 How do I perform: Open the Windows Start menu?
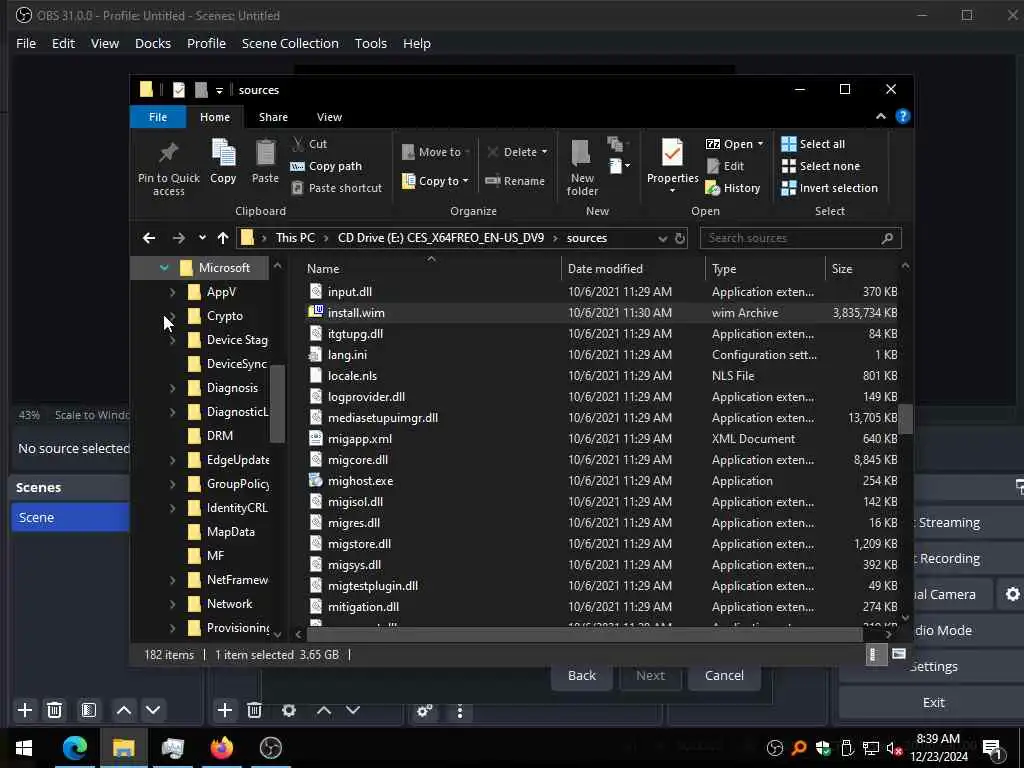pyautogui.click(x=24, y=748)
